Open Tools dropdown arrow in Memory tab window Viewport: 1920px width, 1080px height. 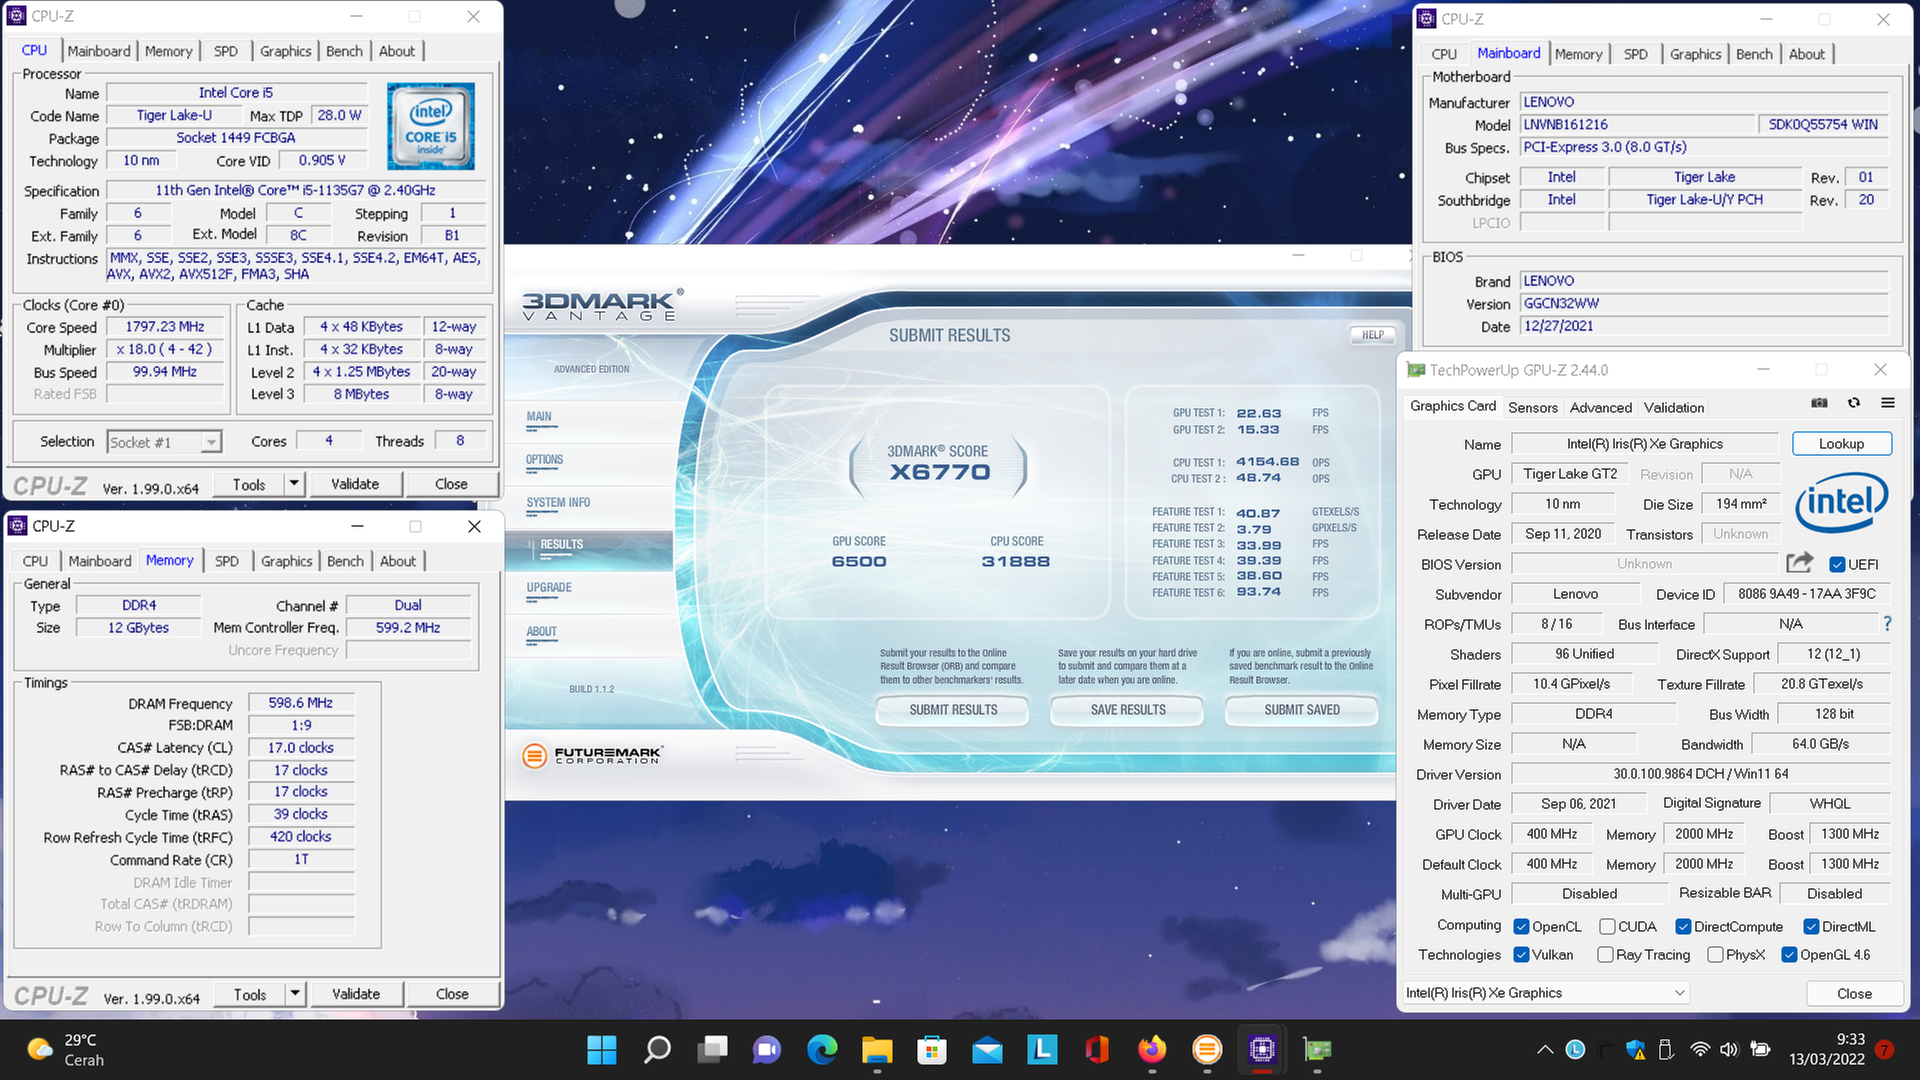295,994
